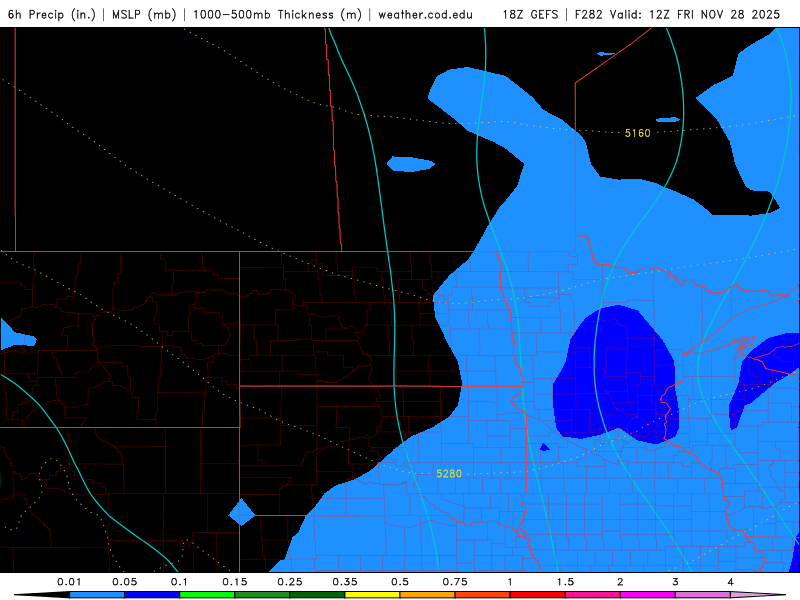The height and width of the screenshot is (600, 800).
Task: Click the dark green 0.25–0.35 legend swatch
Action: pos(317,595)
